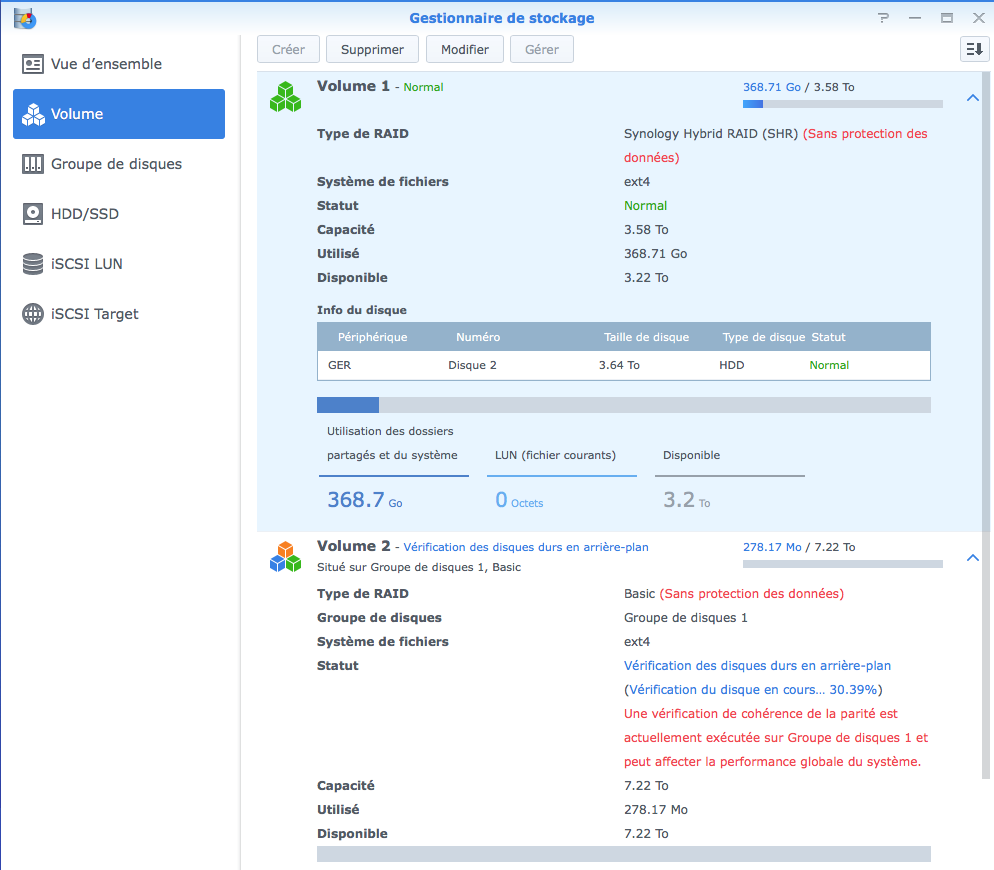Click the iSCSI Target globe icon
Screen dimensions: 994x870
tap(33, 314)
